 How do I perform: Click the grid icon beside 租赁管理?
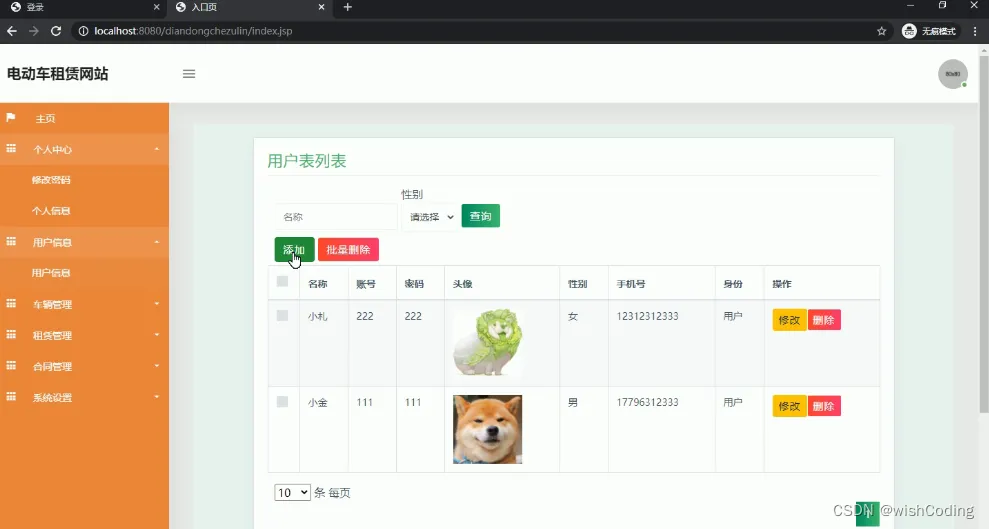coord(11,335)
